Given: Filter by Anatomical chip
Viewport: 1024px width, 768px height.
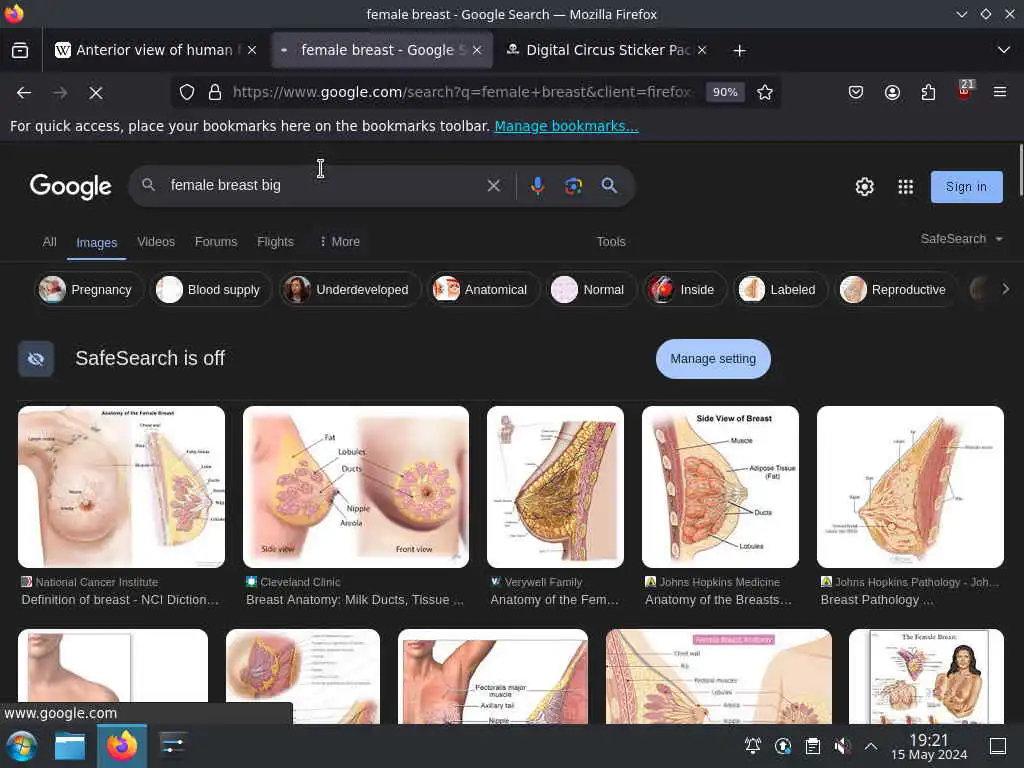Looking at the screenshot, I should pos(483,289).
